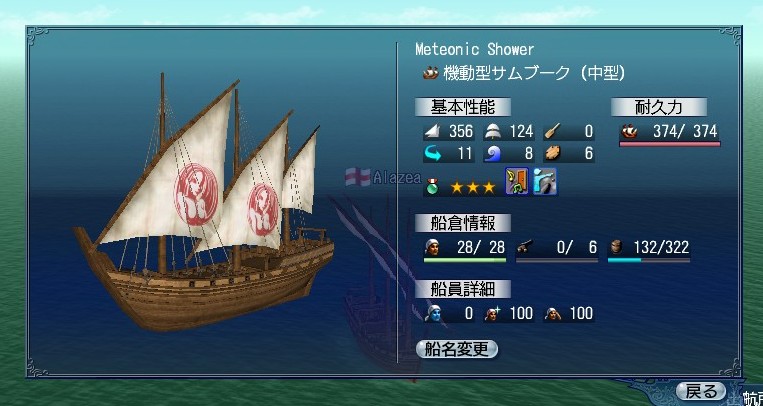Click the cannon icon beside 0/6
This screenshot has width=763, height=406.
tap(525, 248)
